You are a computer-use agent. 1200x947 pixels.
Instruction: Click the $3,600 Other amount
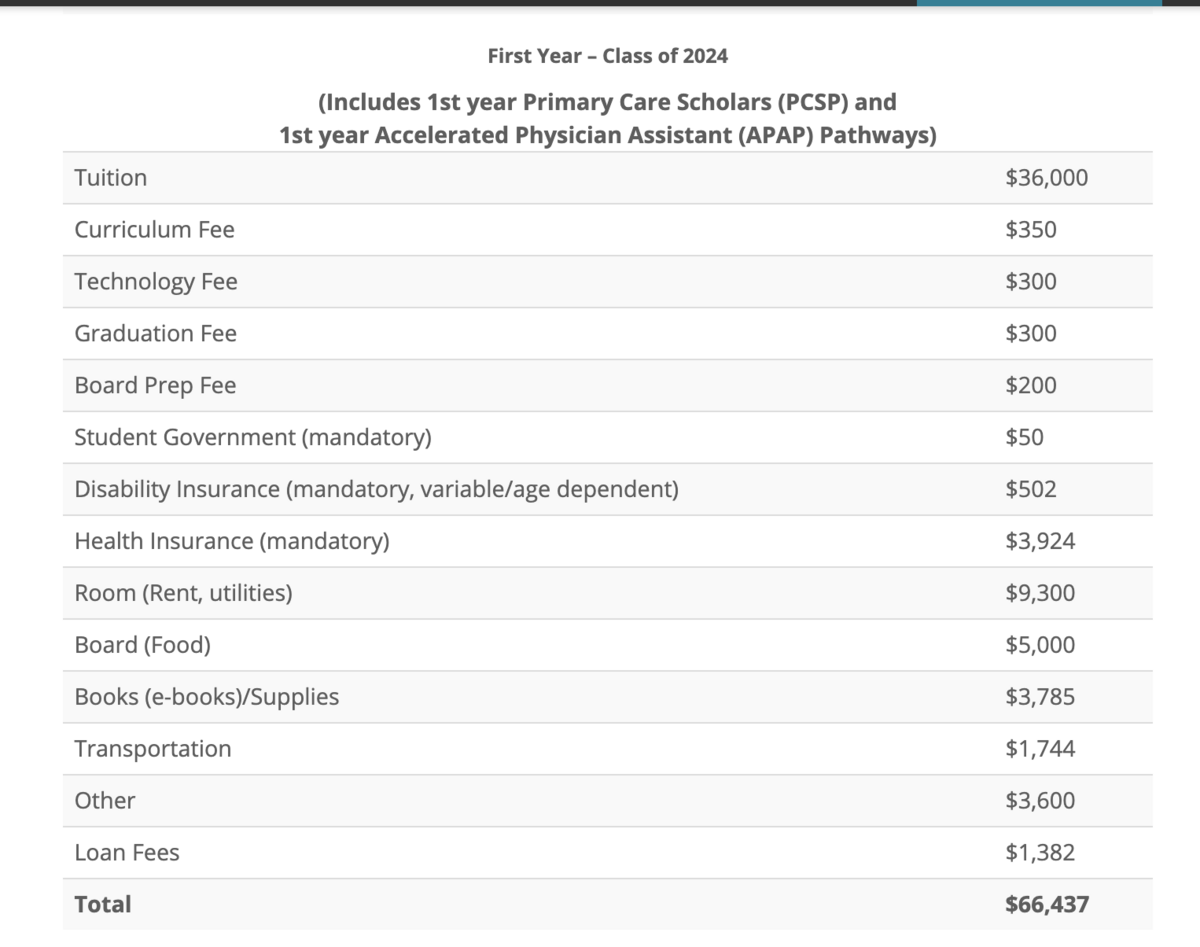1040,801
